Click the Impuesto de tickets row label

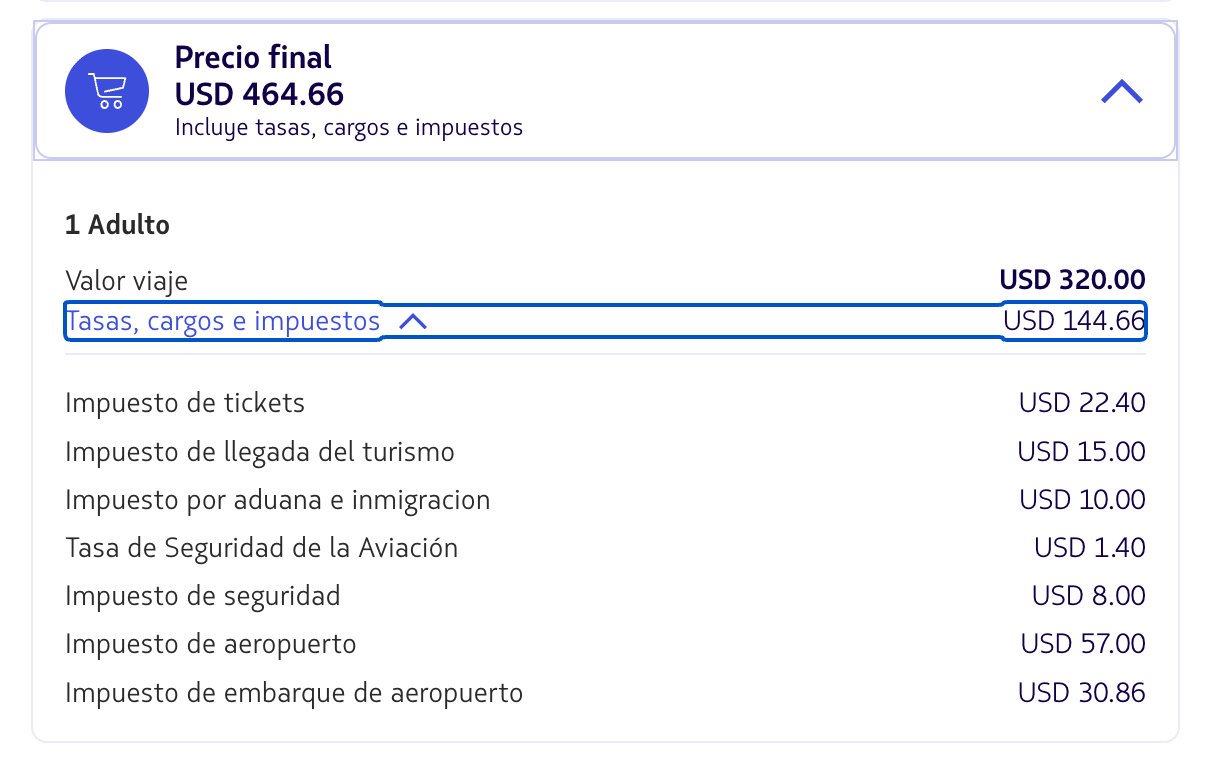[185, 403]
